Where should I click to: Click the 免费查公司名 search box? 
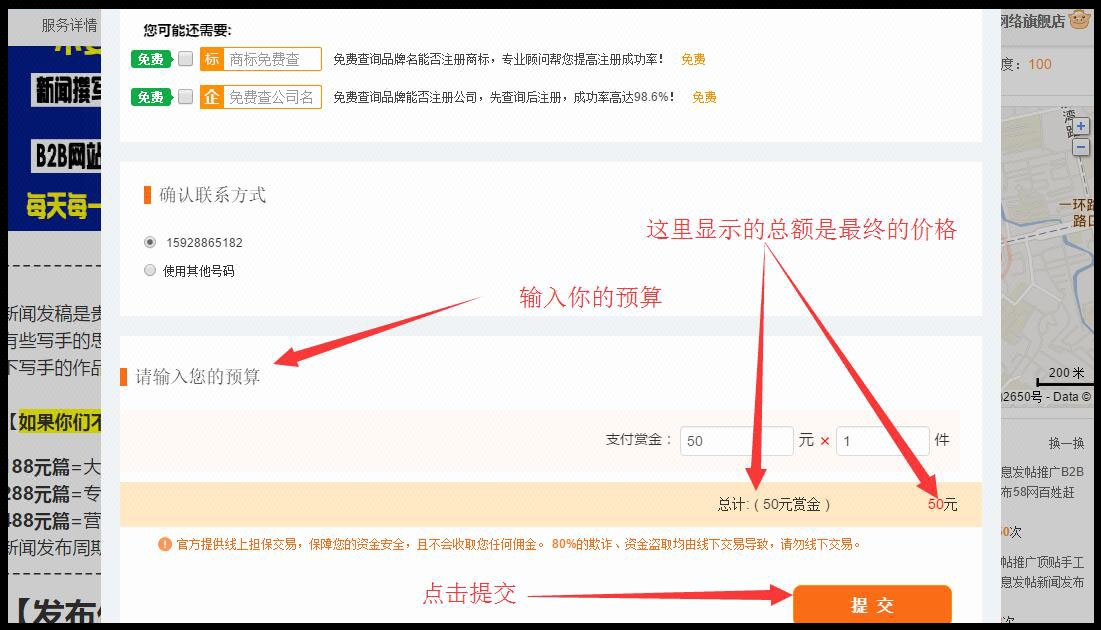[272, 97]
